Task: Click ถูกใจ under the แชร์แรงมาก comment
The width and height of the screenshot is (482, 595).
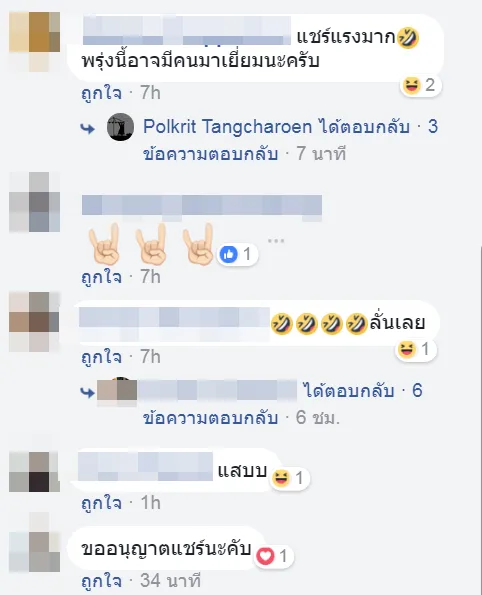Action: pos(101,93)
